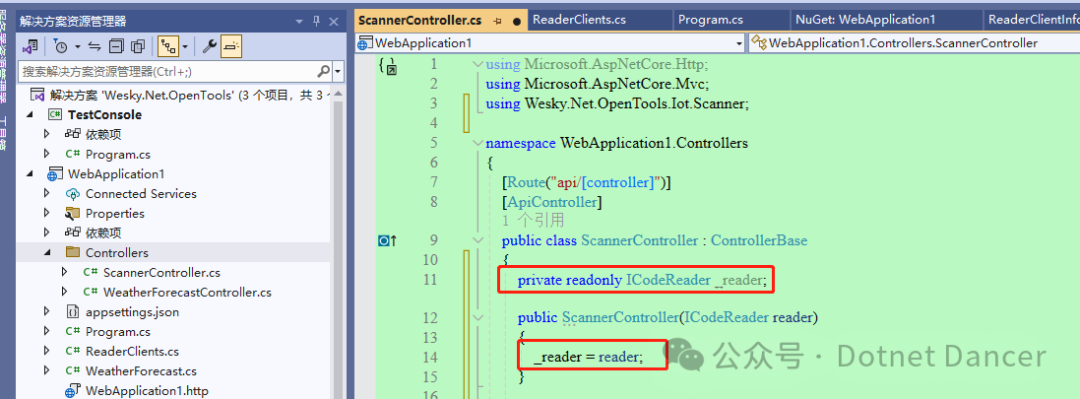1080x399 pixels.
Task: Pin the Solution Explorer panel with pushpin
Action: click(x=317, y=21)
